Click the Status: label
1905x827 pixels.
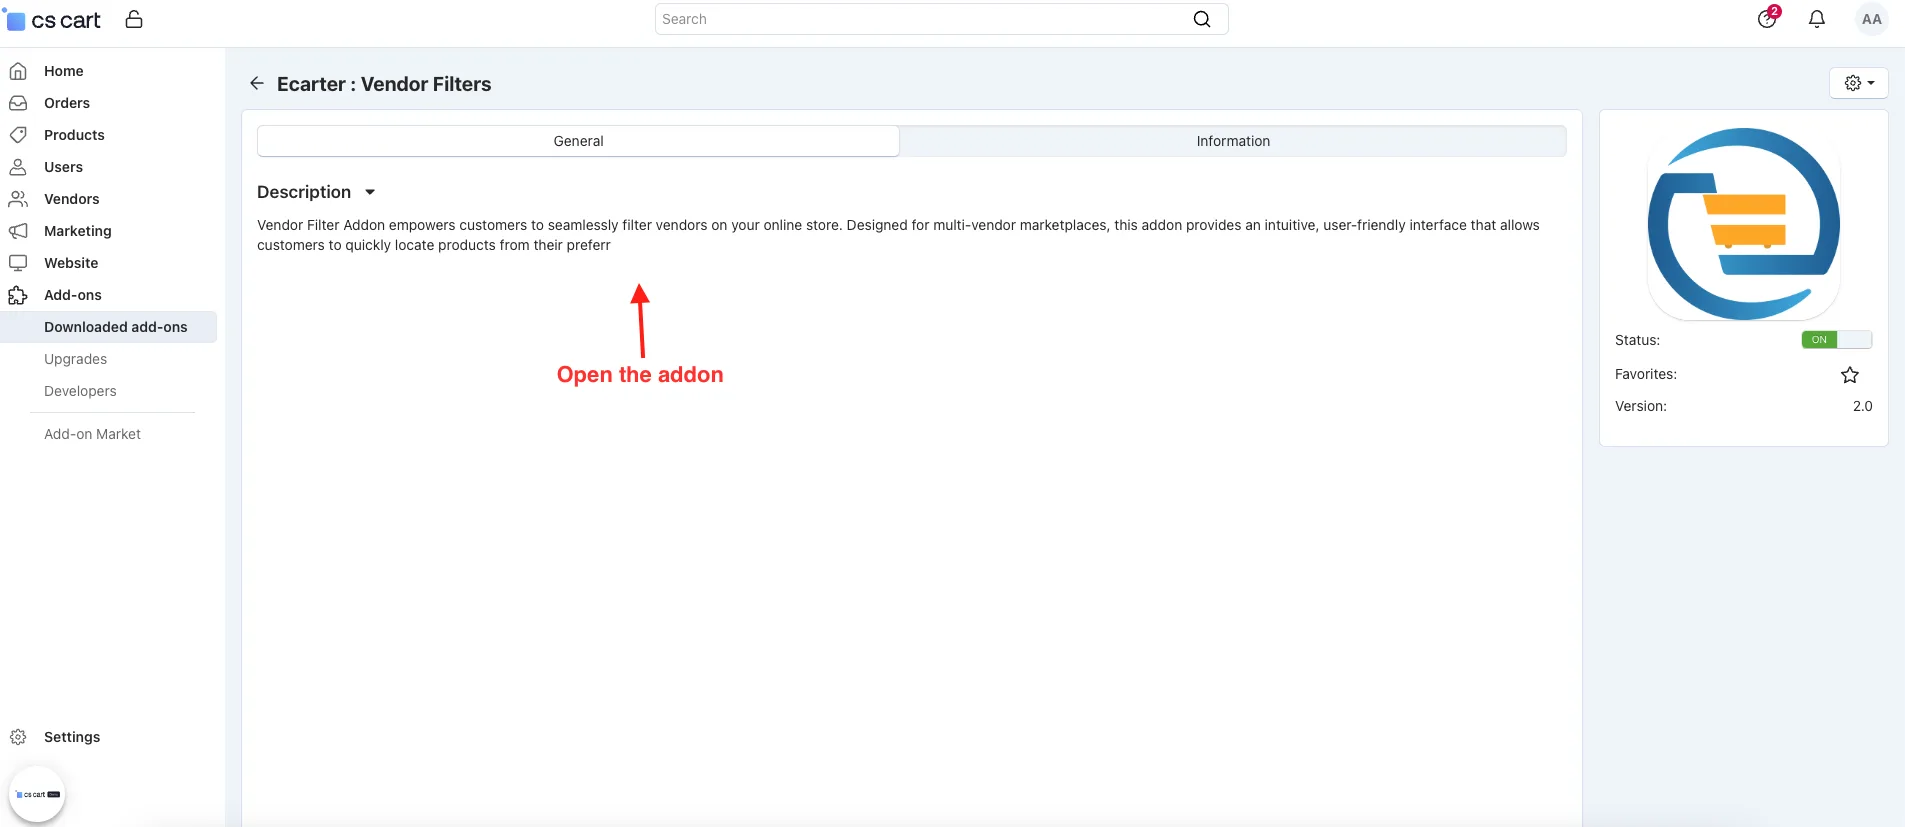(x=1637, y=340)
